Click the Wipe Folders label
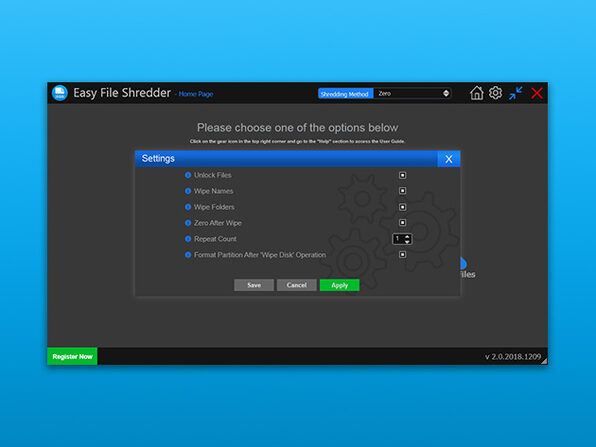This screenshot has width=596, height=447. [214, 207]
